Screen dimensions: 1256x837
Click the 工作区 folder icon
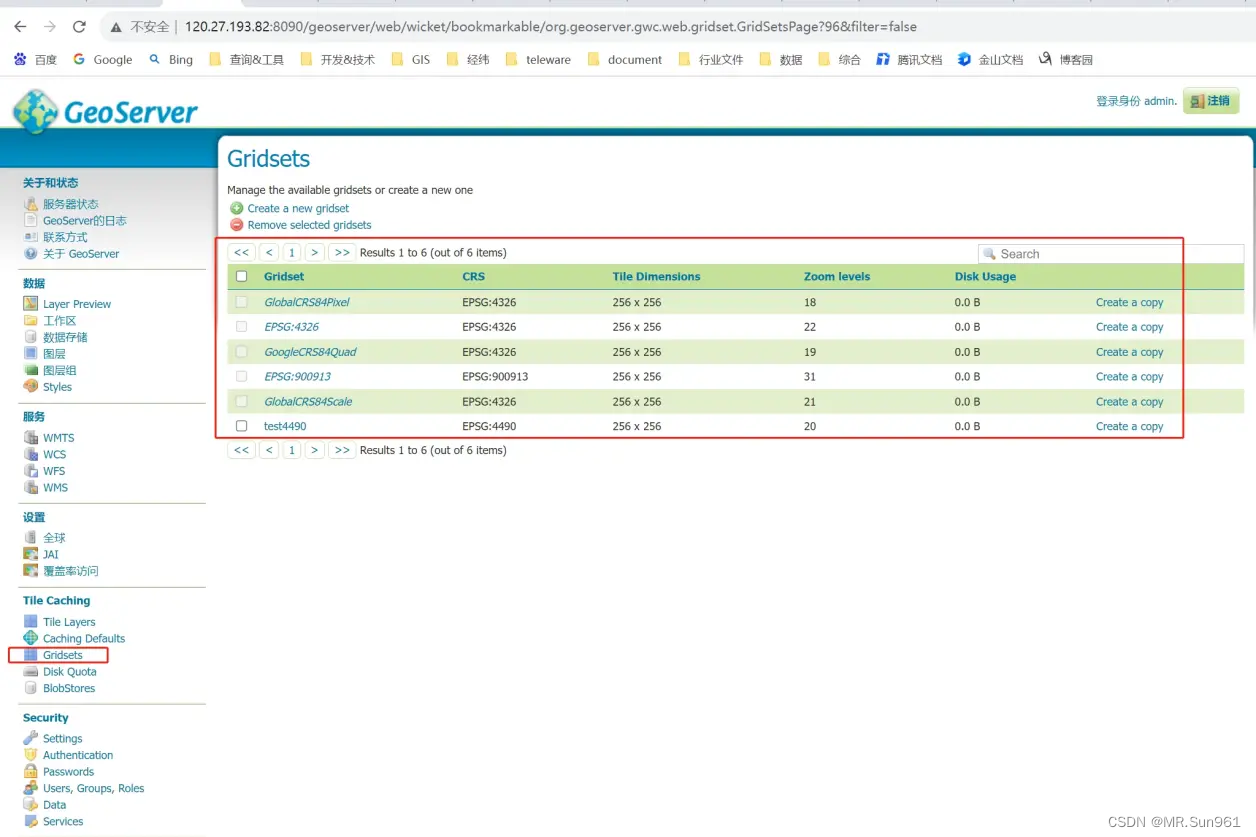tap(31, 321)
